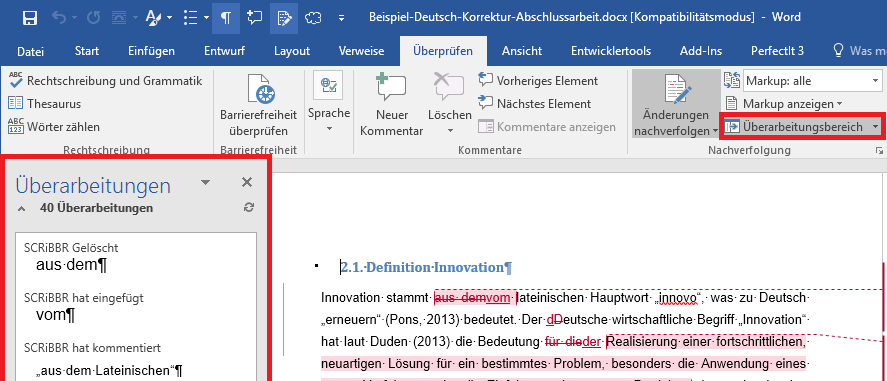Viewport: 887px width, 381px height.
Task: Undo the last action
Action: point(59,18)
